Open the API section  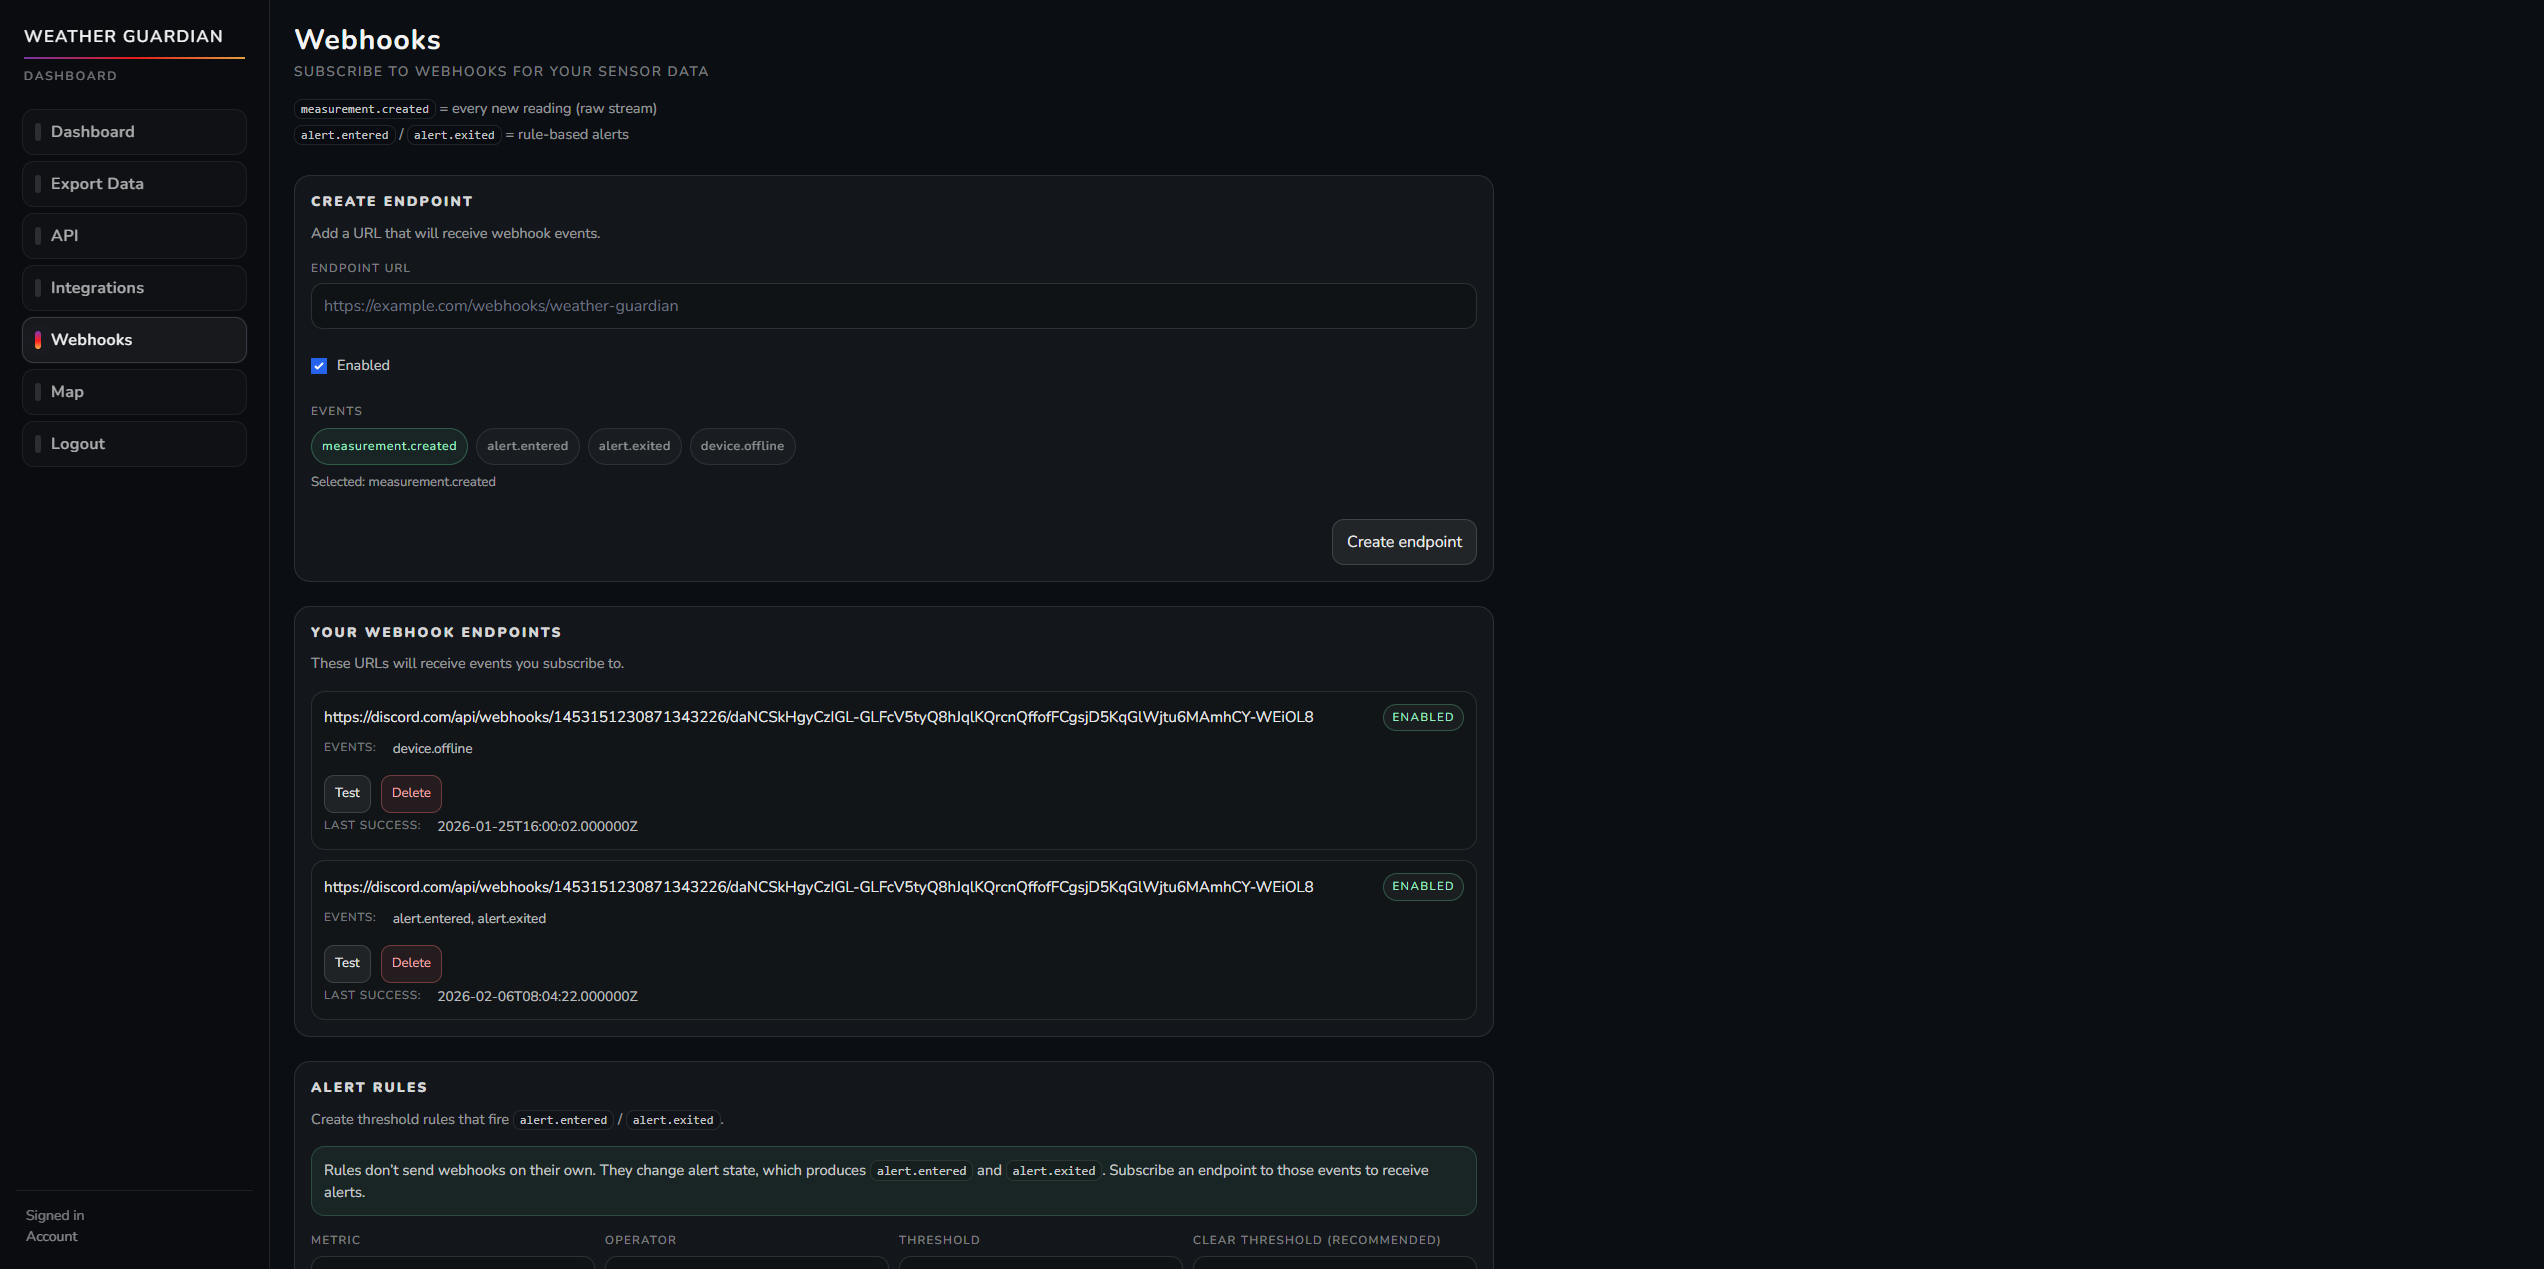click(134, 236)
